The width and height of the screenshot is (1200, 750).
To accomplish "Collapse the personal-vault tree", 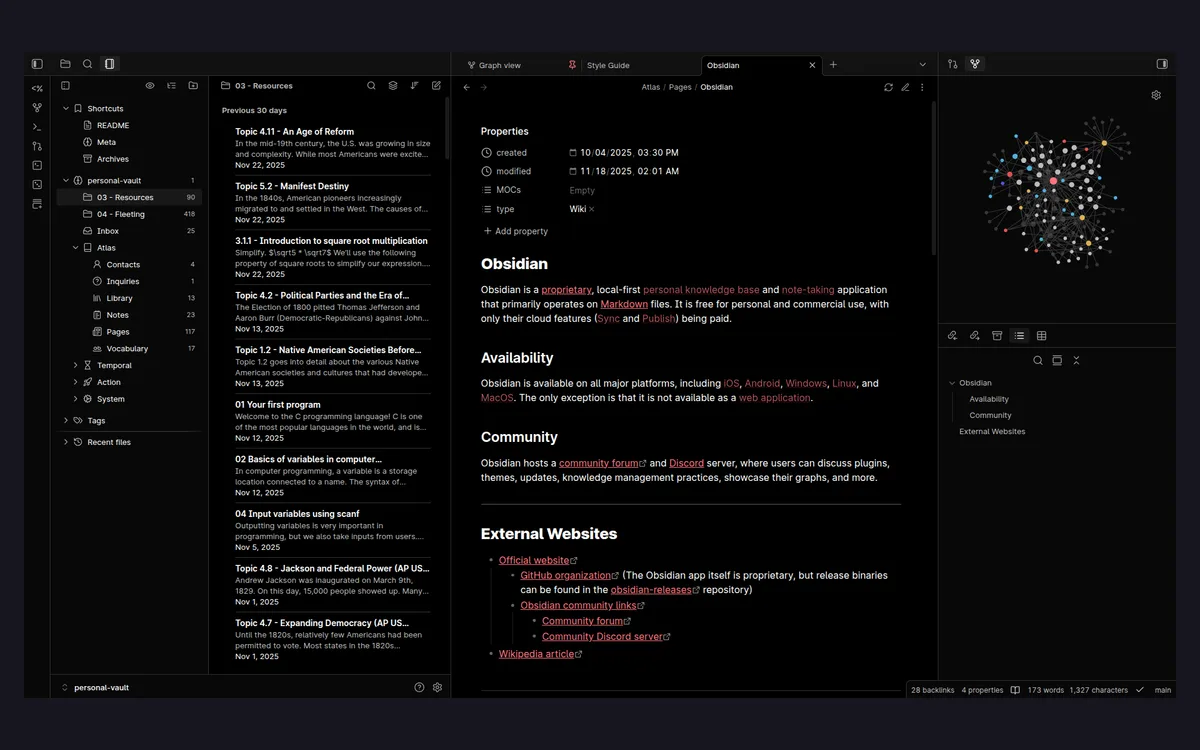I will 66,181.
